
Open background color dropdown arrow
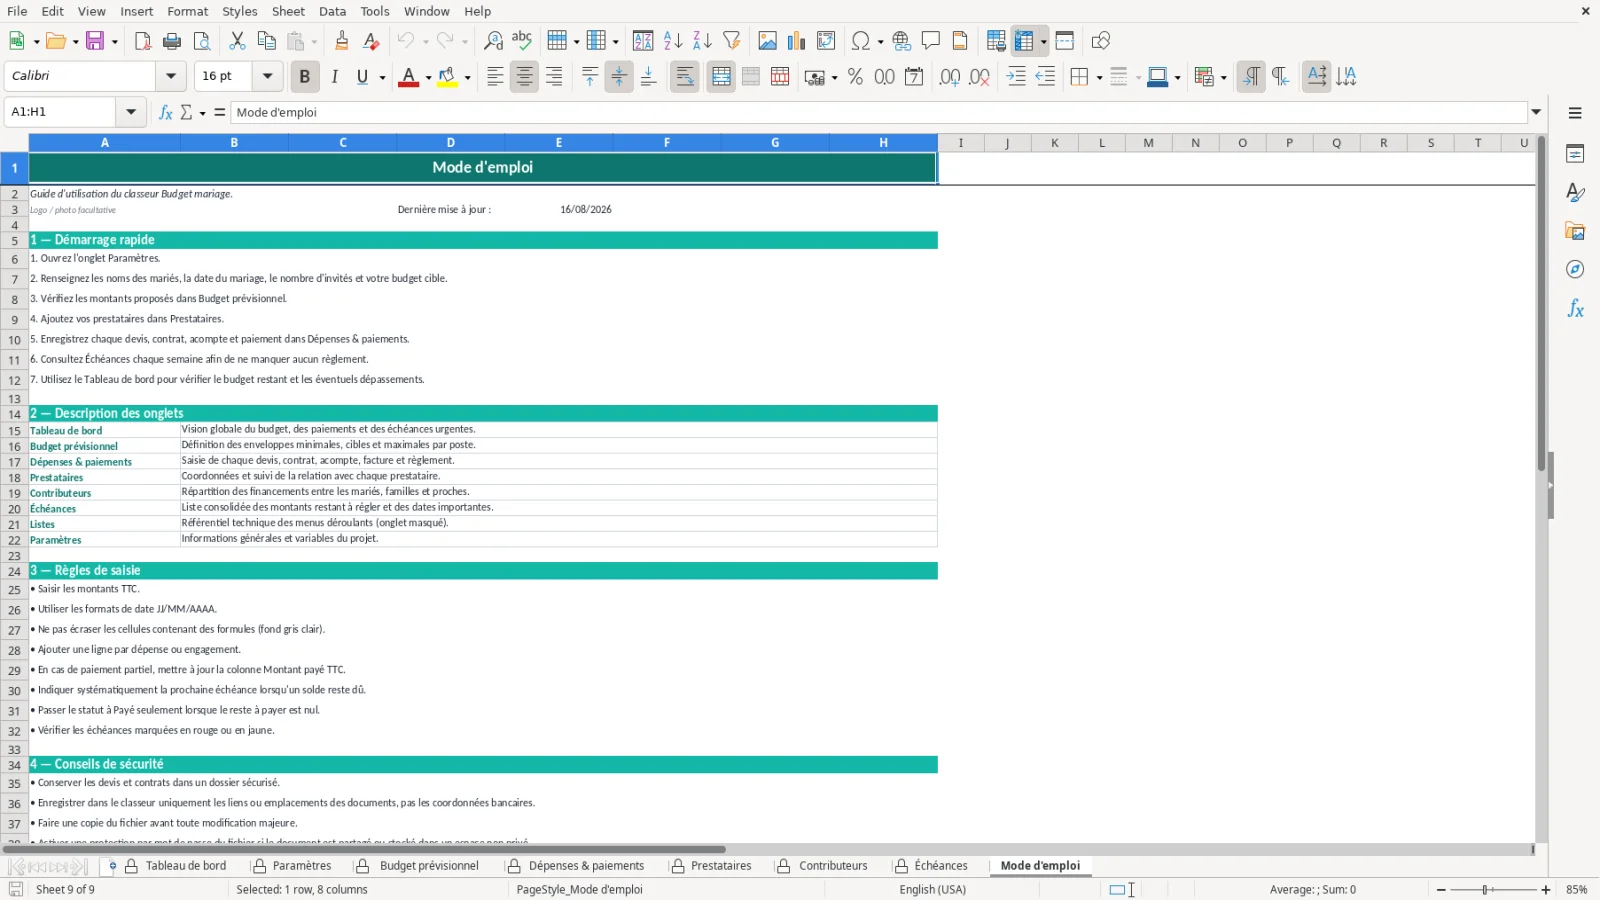467,77
